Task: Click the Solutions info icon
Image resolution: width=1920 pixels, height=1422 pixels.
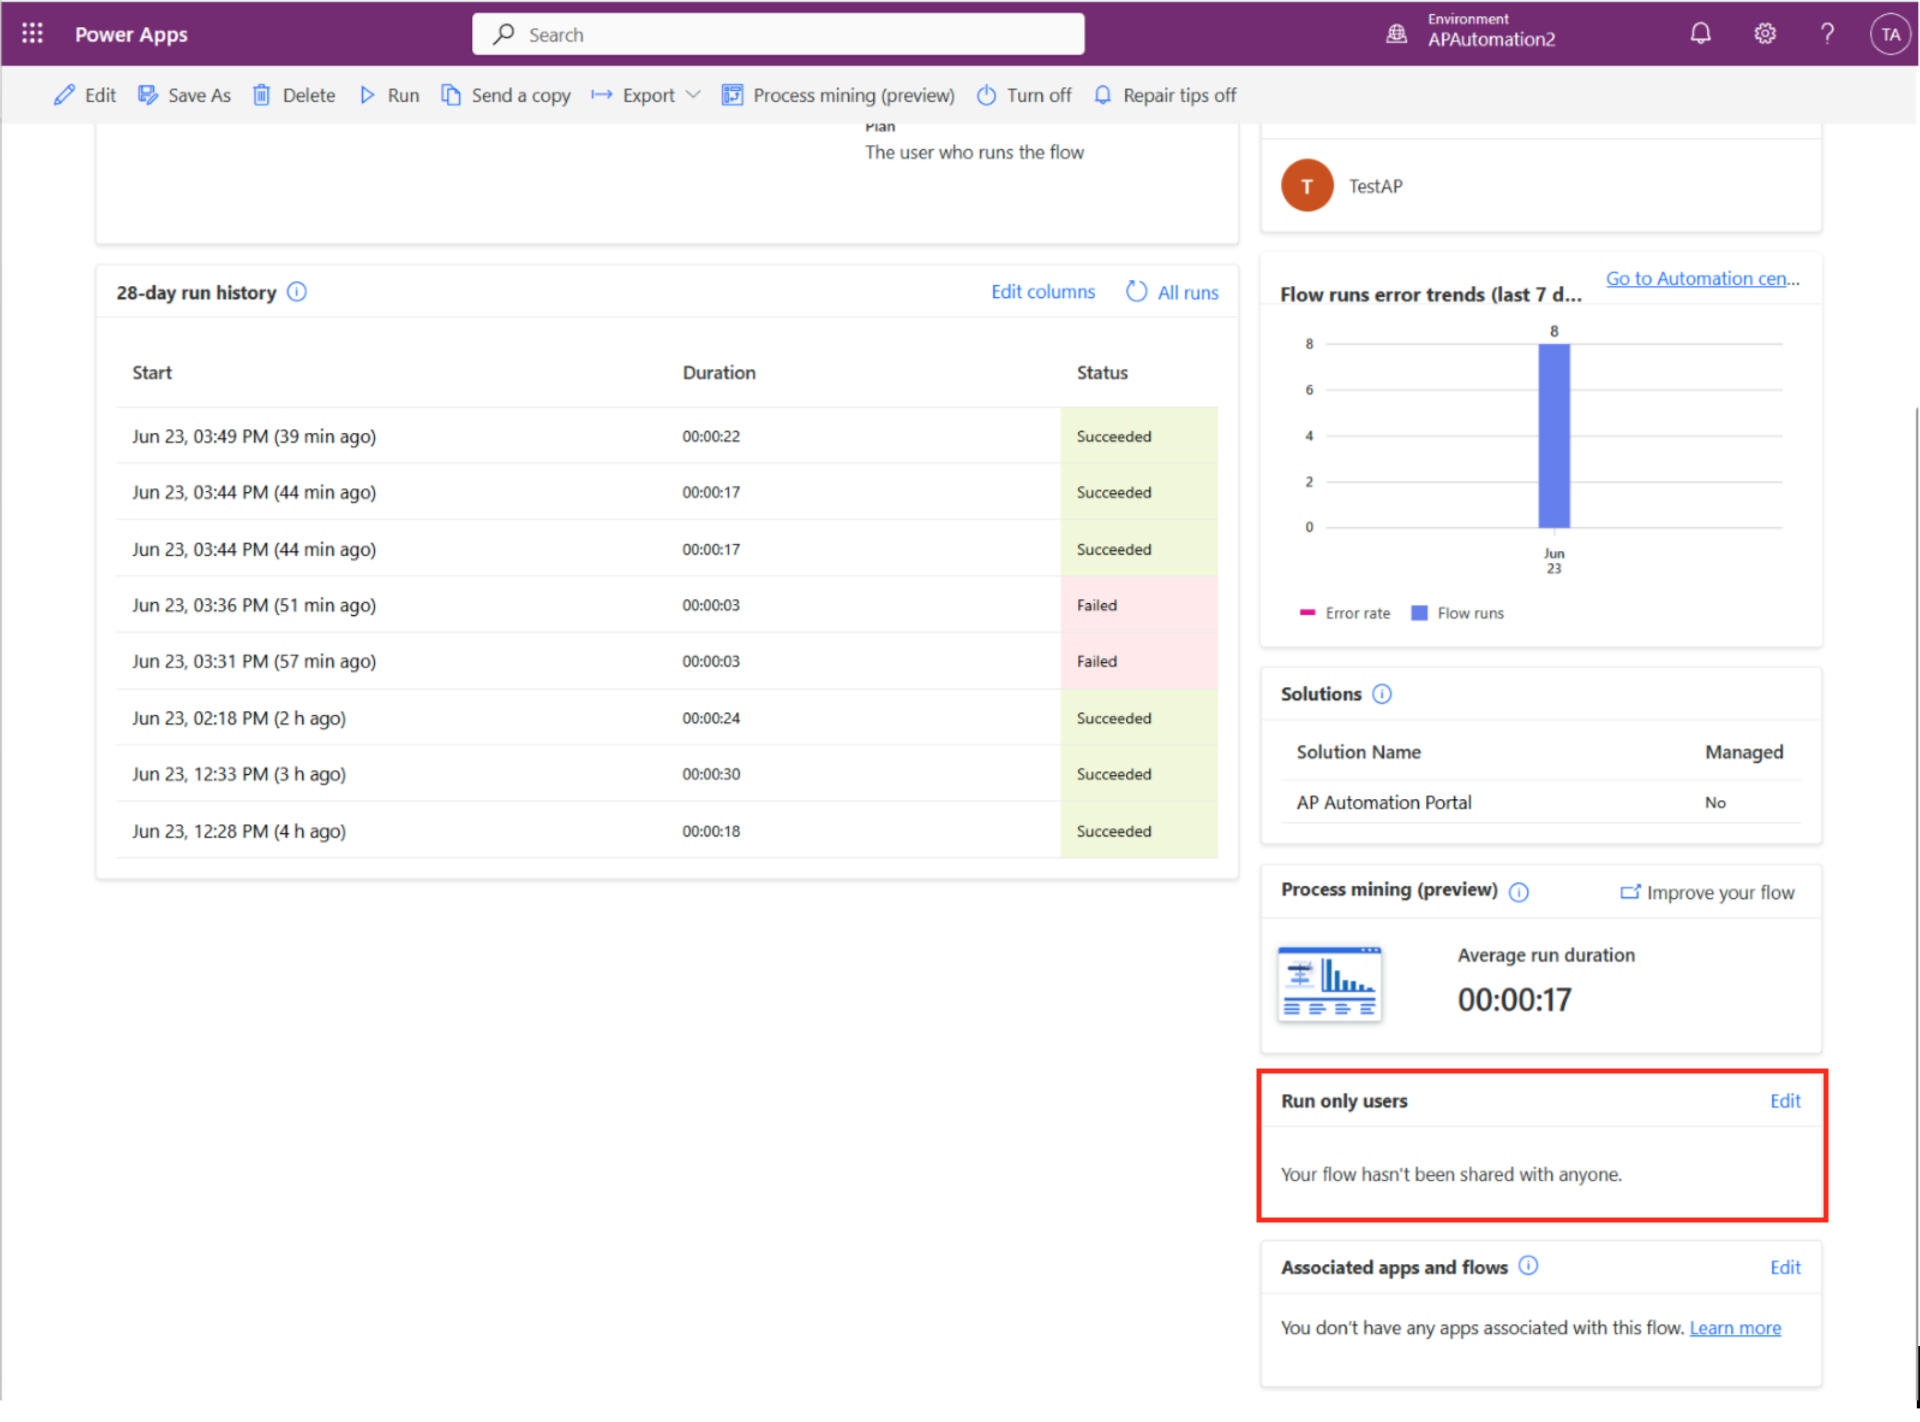Action: click(1382, 694)
